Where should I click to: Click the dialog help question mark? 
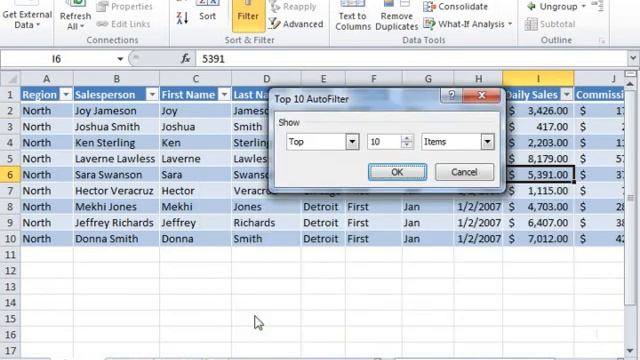(x=451, y=95)
